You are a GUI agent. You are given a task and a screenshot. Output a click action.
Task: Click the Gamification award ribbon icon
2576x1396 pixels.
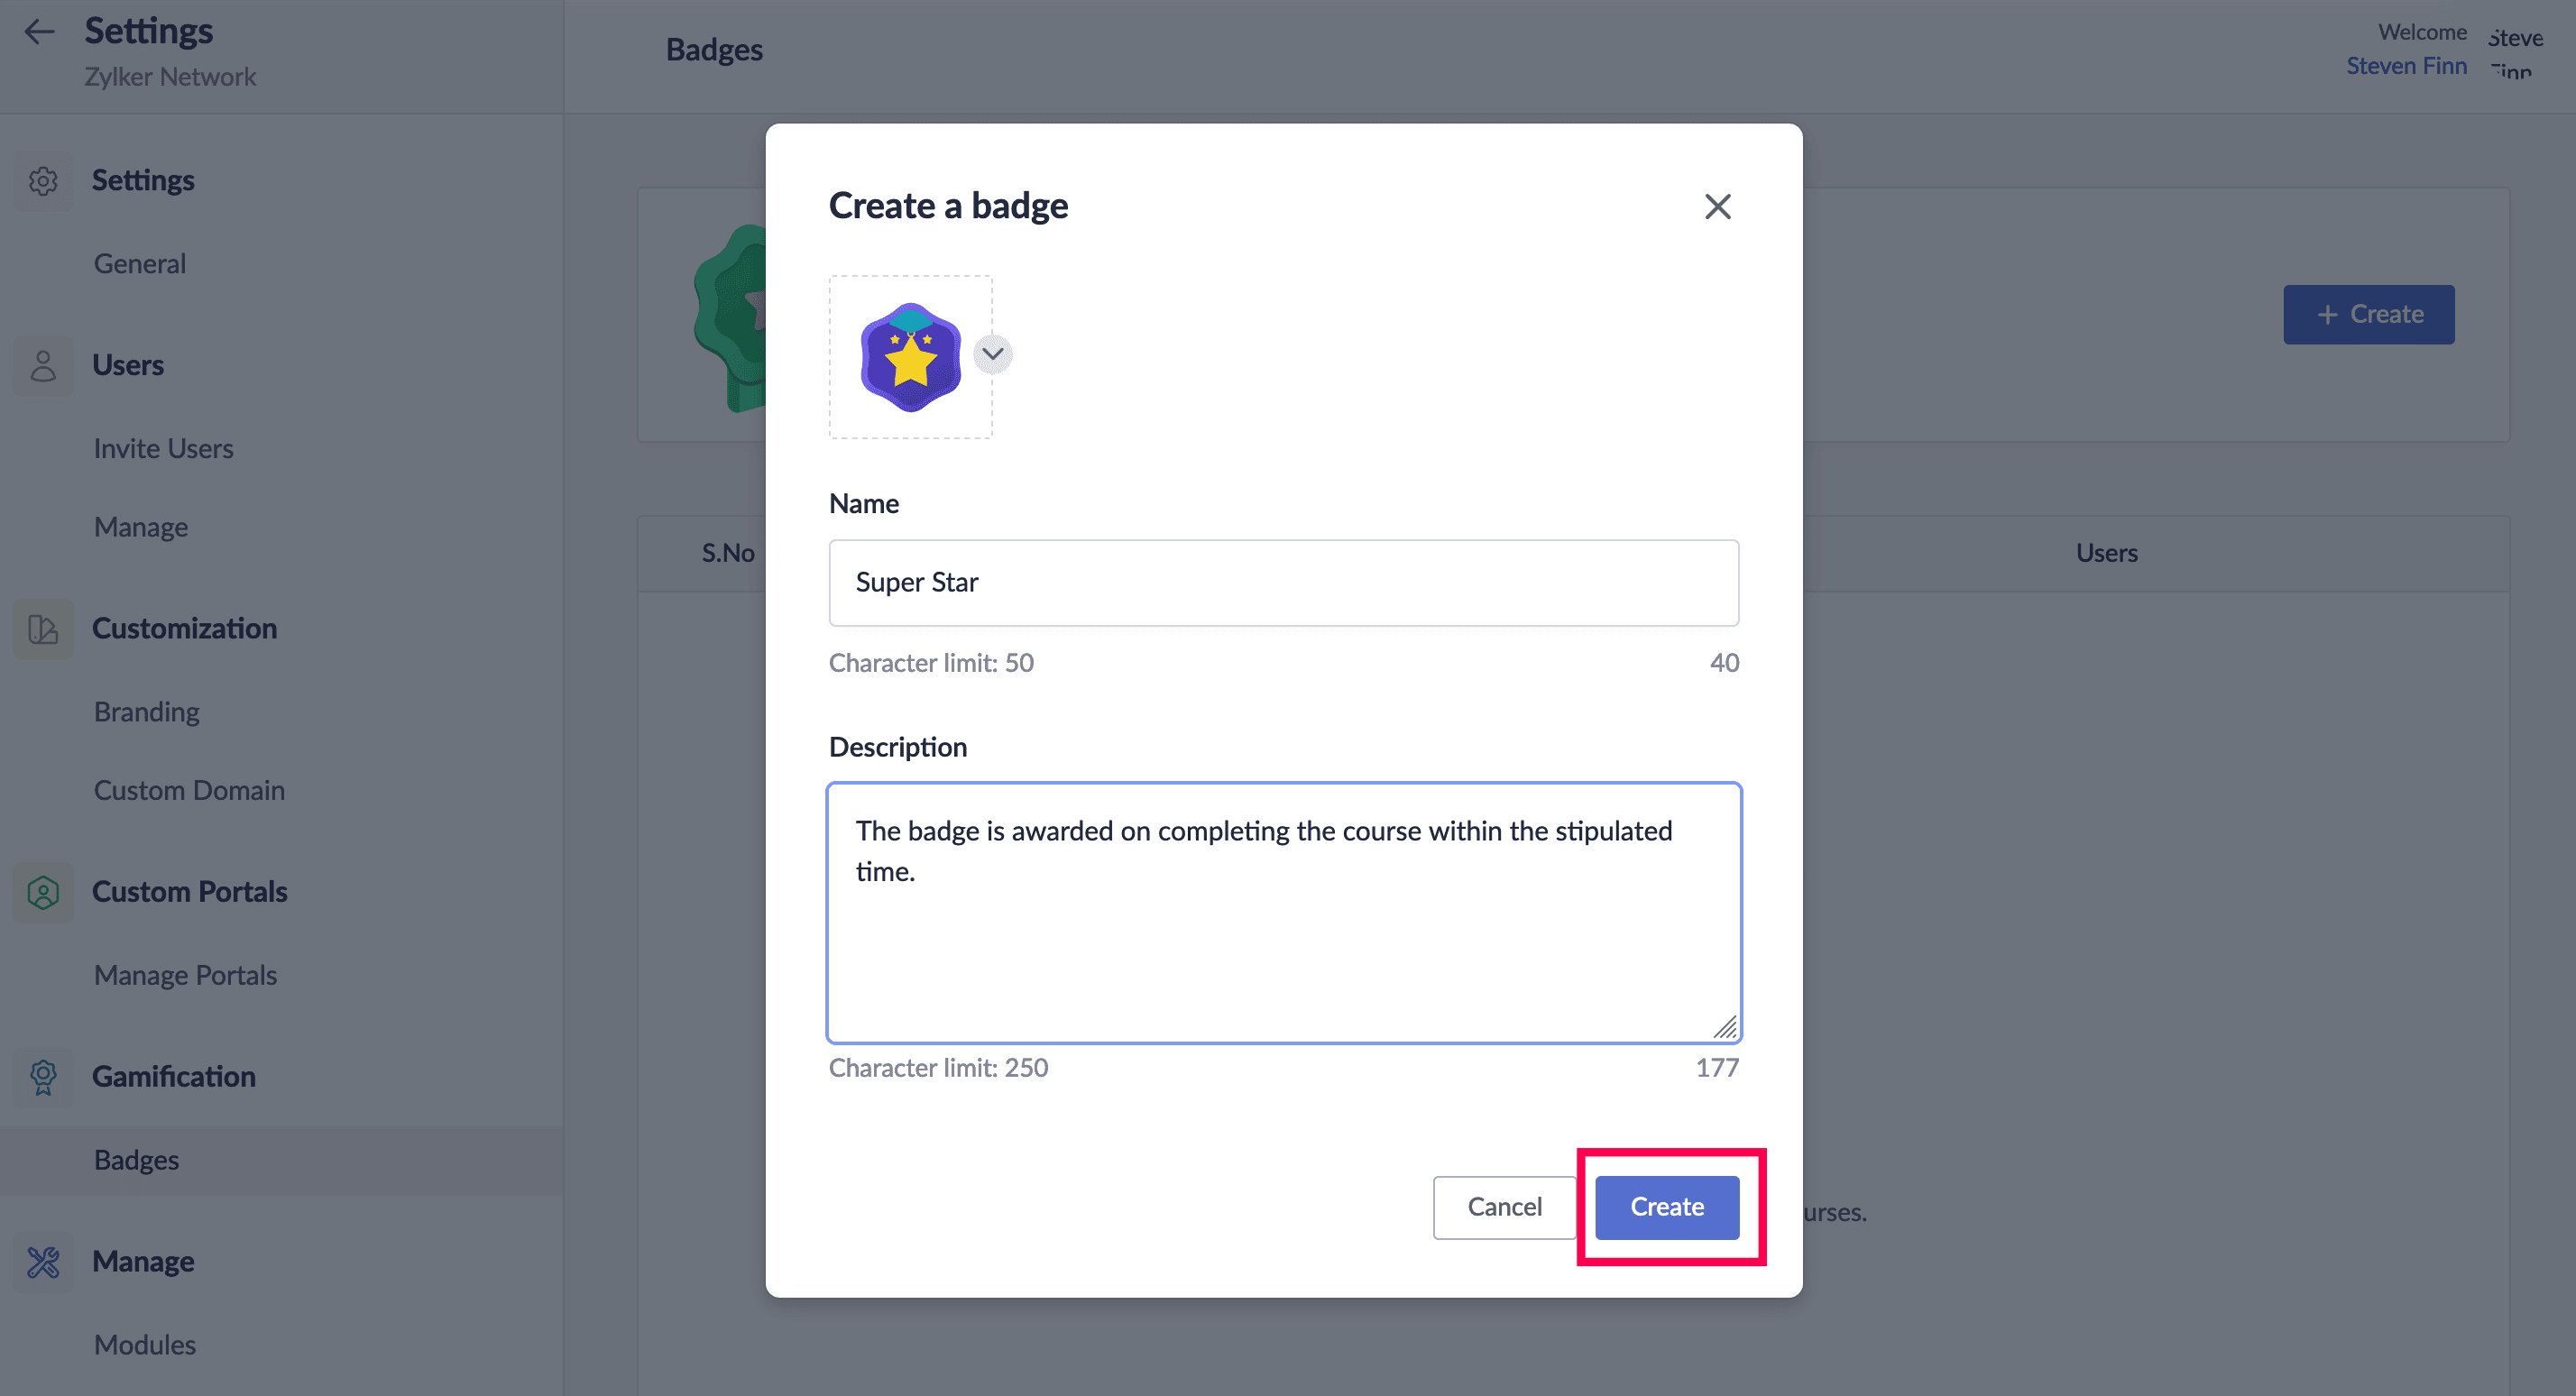click(x=43, y=1077)
